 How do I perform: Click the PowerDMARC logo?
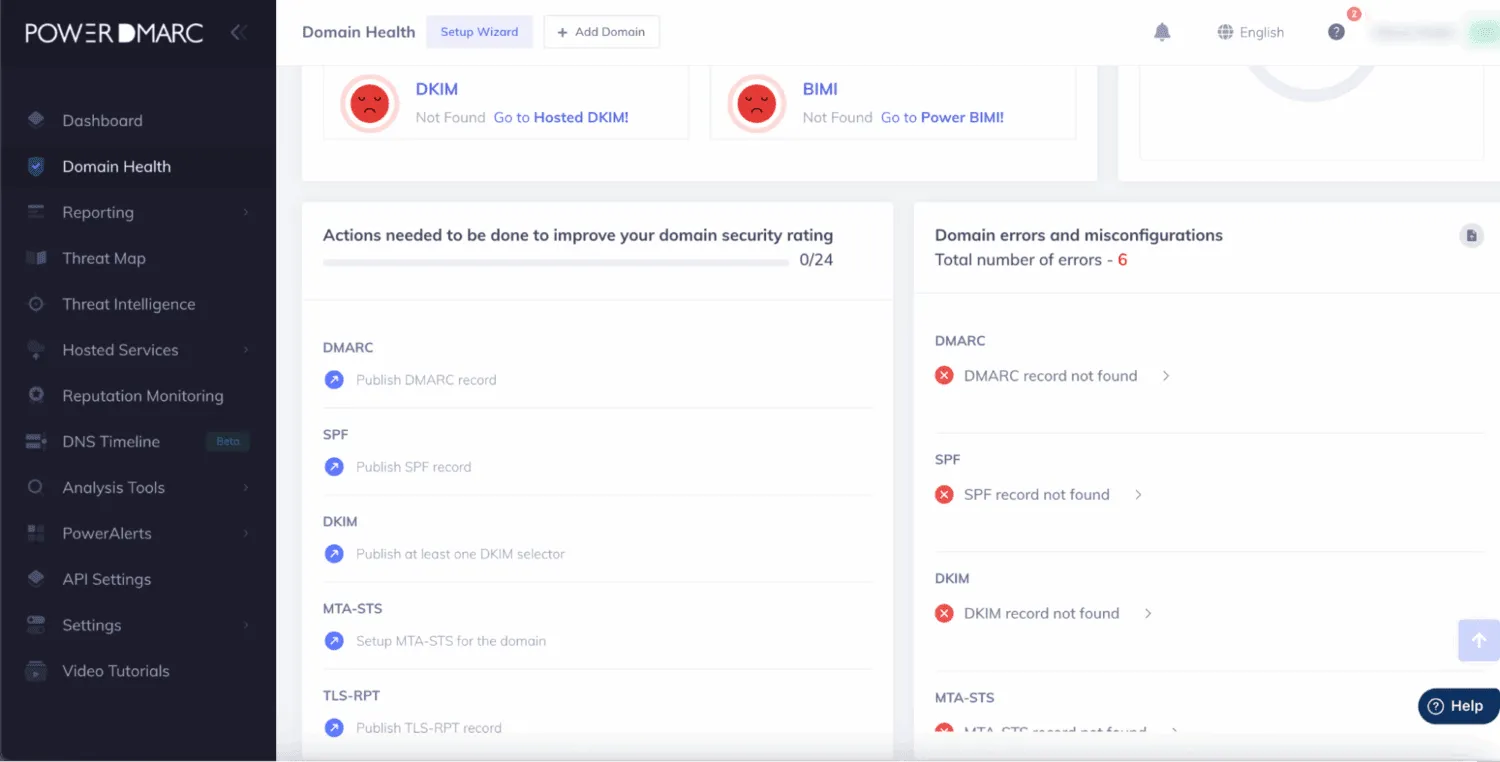coord(114,32)
